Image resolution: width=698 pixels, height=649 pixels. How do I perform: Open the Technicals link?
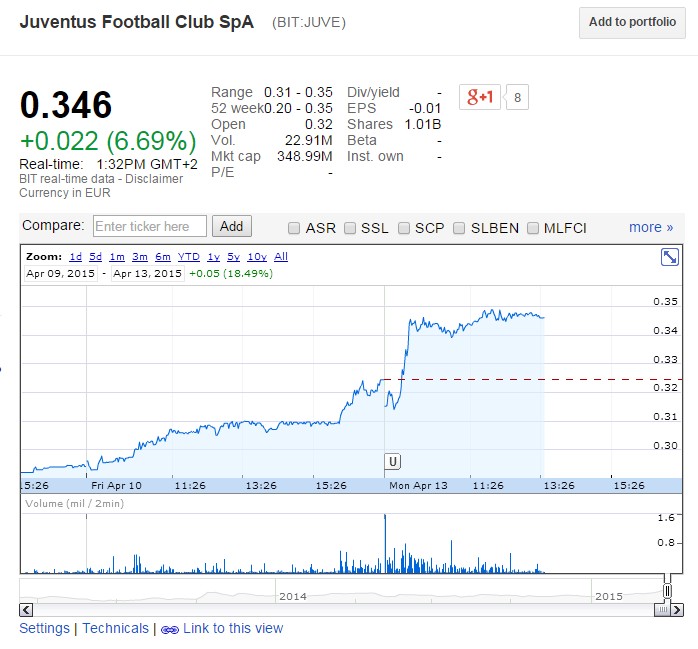click(x=115, y=628)
